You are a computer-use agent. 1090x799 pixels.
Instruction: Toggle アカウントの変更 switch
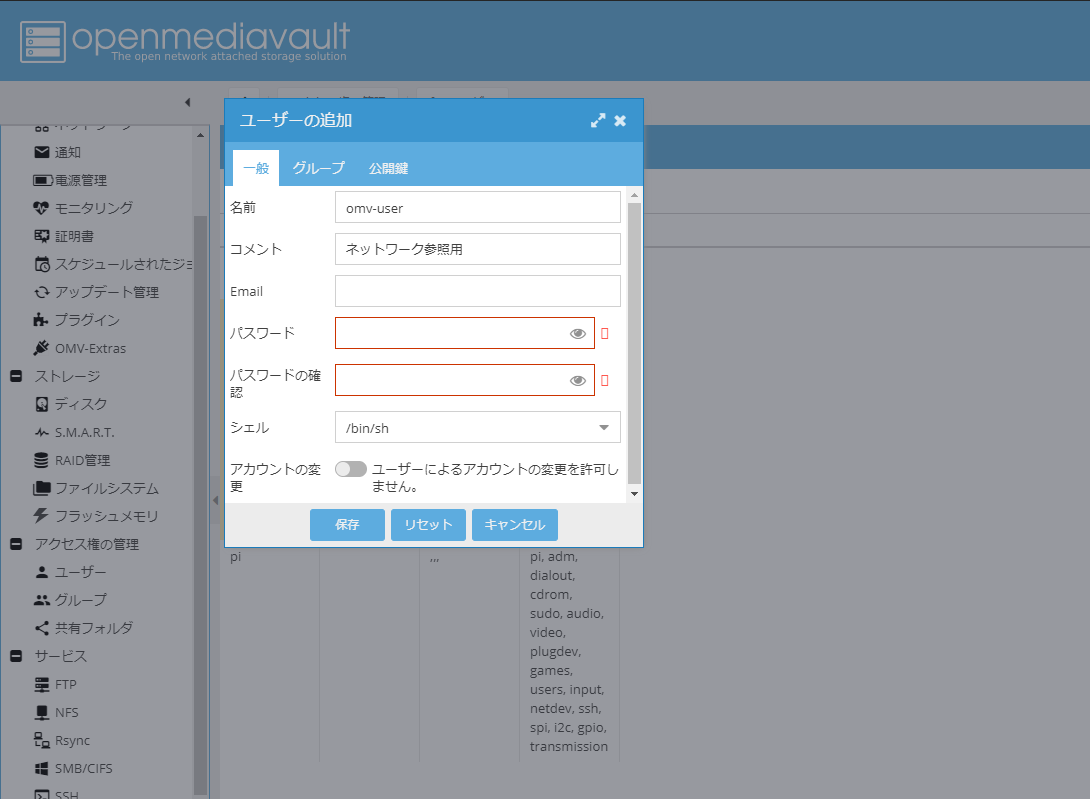[x=350, y=469]
